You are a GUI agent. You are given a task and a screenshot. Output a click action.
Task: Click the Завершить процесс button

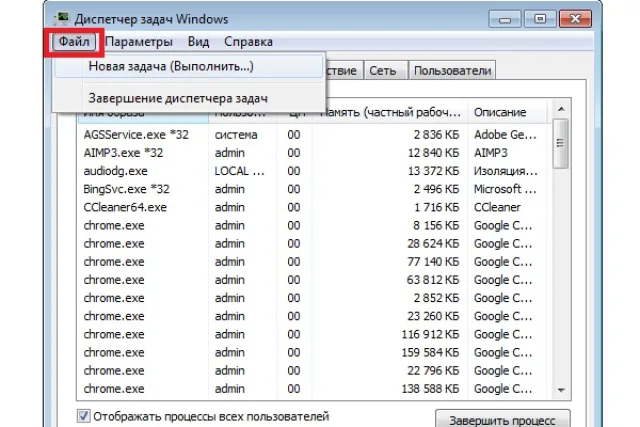(502, 420)
